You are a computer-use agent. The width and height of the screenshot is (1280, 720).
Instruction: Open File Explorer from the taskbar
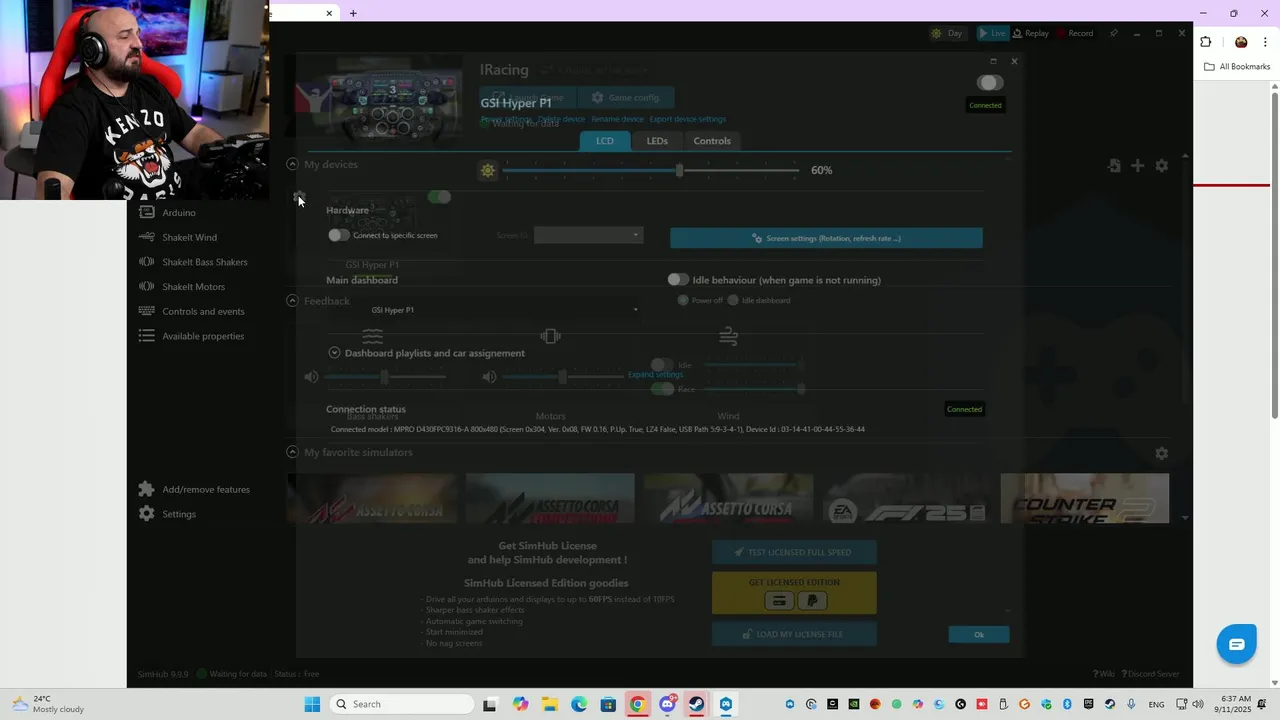point(549,704)
